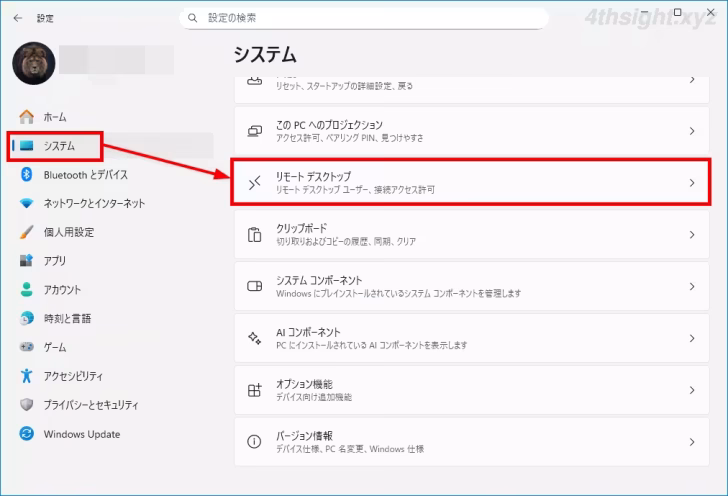Click the Windows Update icon
Screen dimensions: 728x496
coord(27,434)
